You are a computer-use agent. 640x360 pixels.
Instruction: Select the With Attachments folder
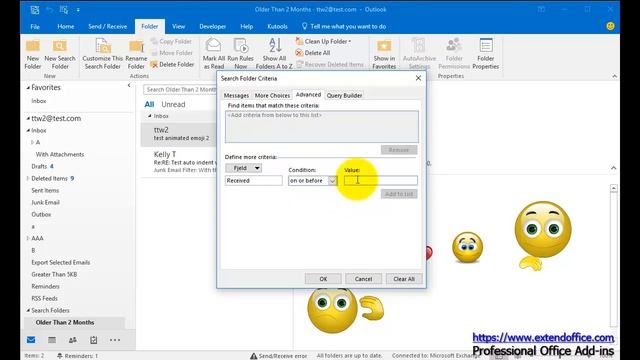pos(60,154)
